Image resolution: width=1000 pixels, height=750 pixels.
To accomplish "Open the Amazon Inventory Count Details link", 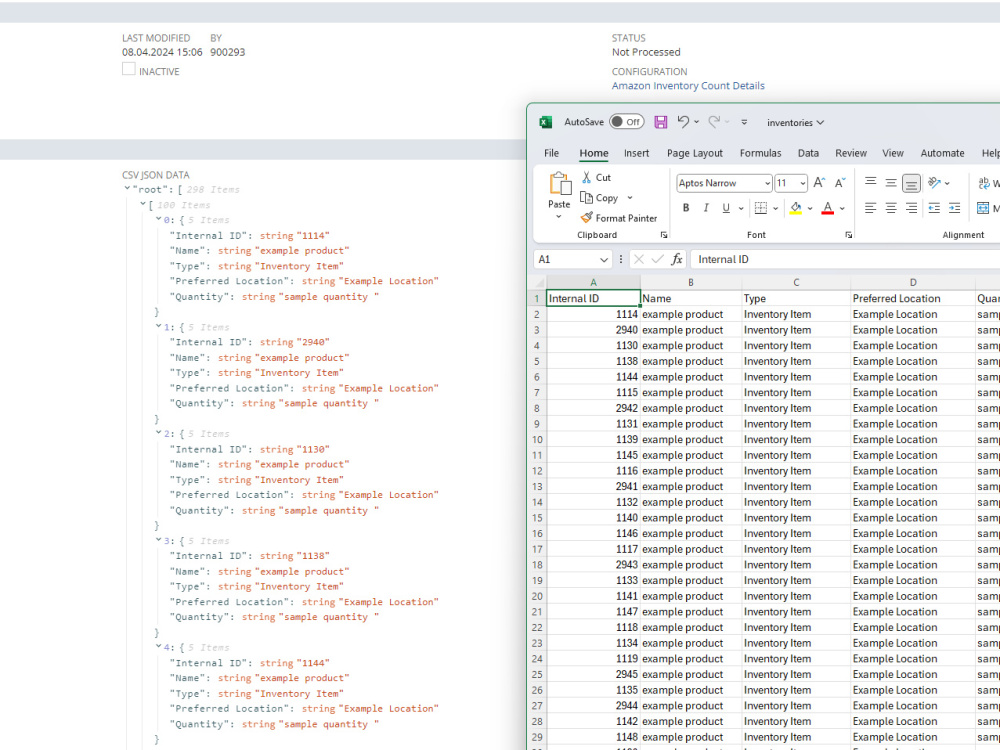I will coord(688,86).
